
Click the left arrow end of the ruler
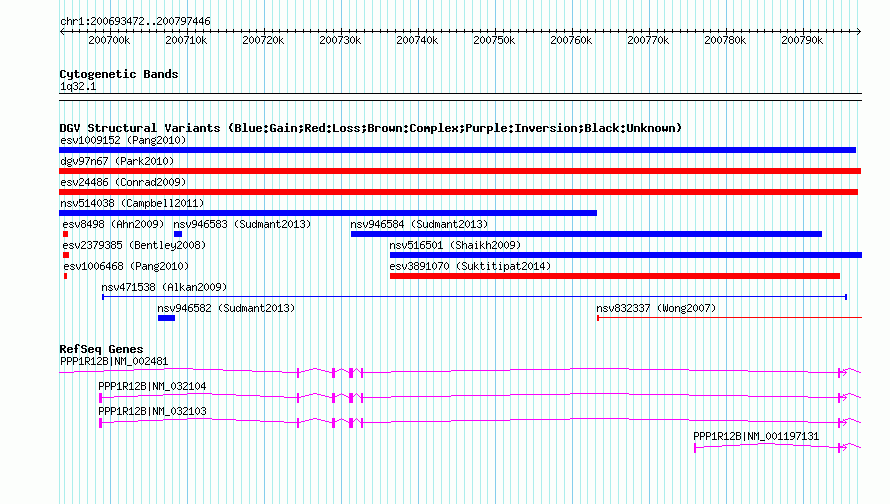[62, 32]
